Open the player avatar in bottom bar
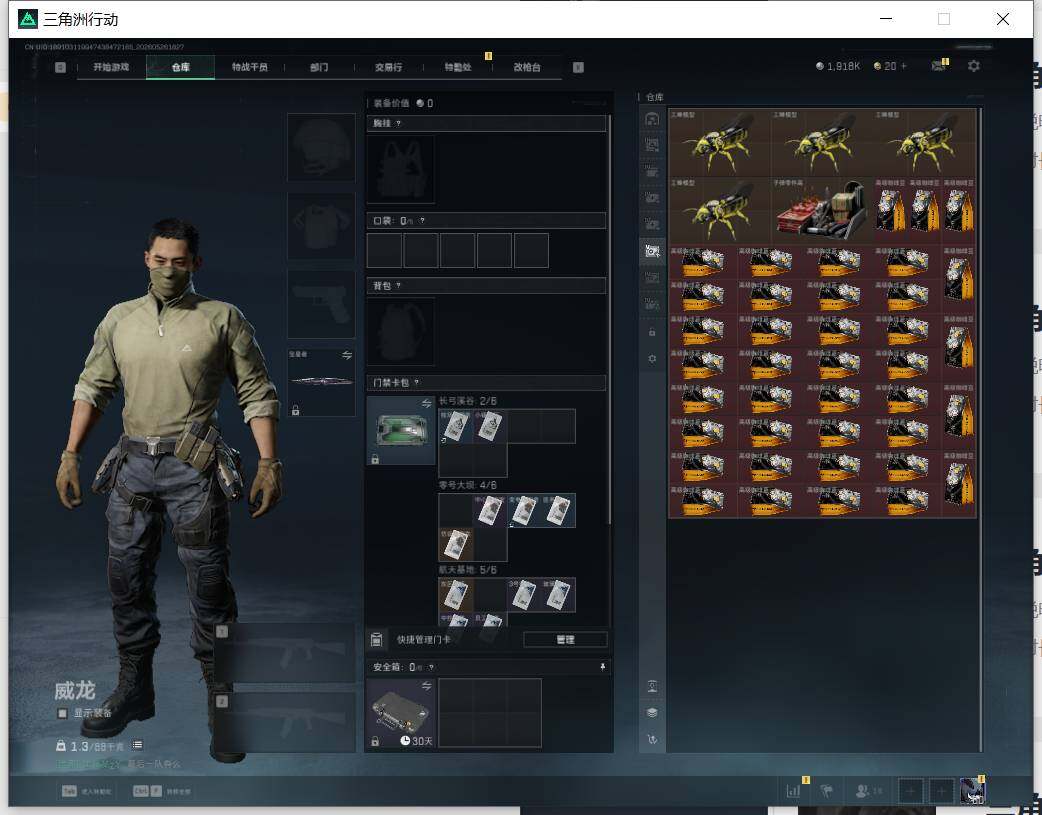The image size is (1042, 815). point(972,791)
